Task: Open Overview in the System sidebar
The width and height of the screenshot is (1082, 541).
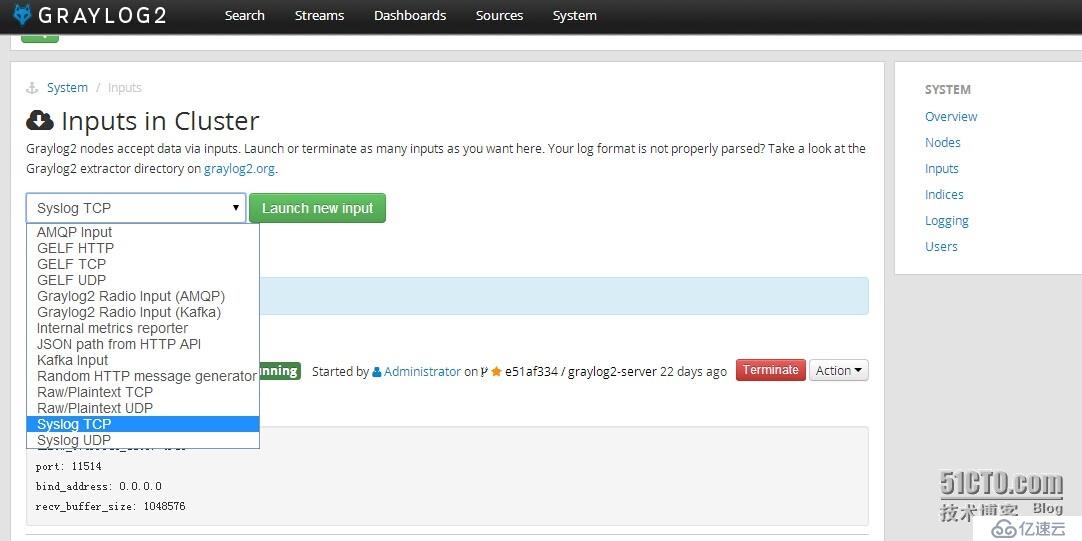Action: click(x=951, y=117)
